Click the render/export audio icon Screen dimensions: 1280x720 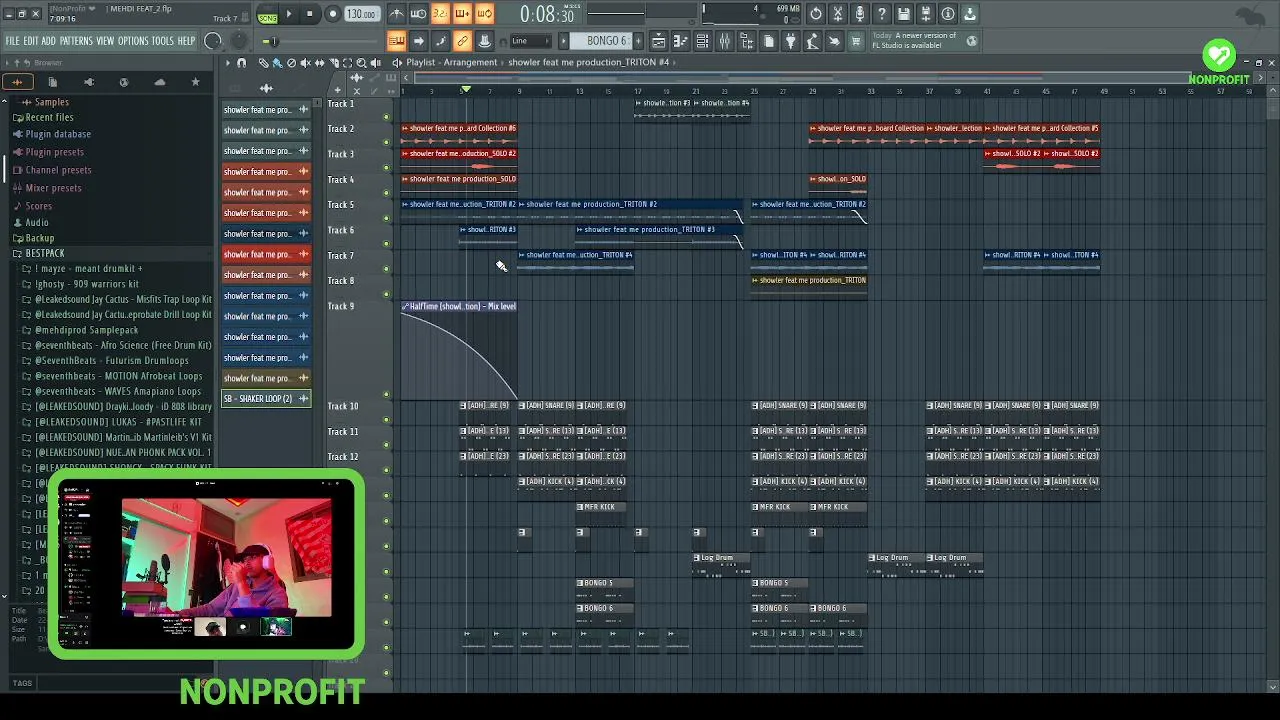(926, 14)
